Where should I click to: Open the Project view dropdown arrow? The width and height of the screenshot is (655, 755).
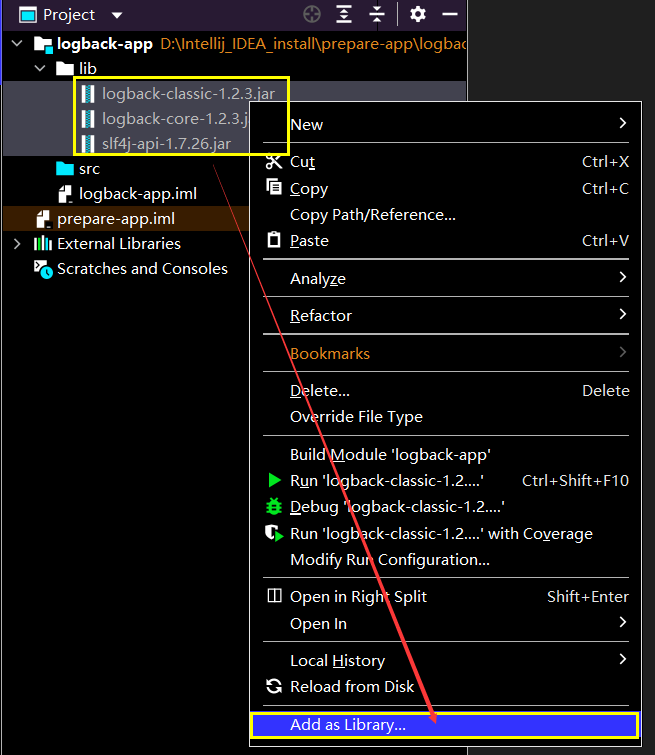[x=117, y=15]
